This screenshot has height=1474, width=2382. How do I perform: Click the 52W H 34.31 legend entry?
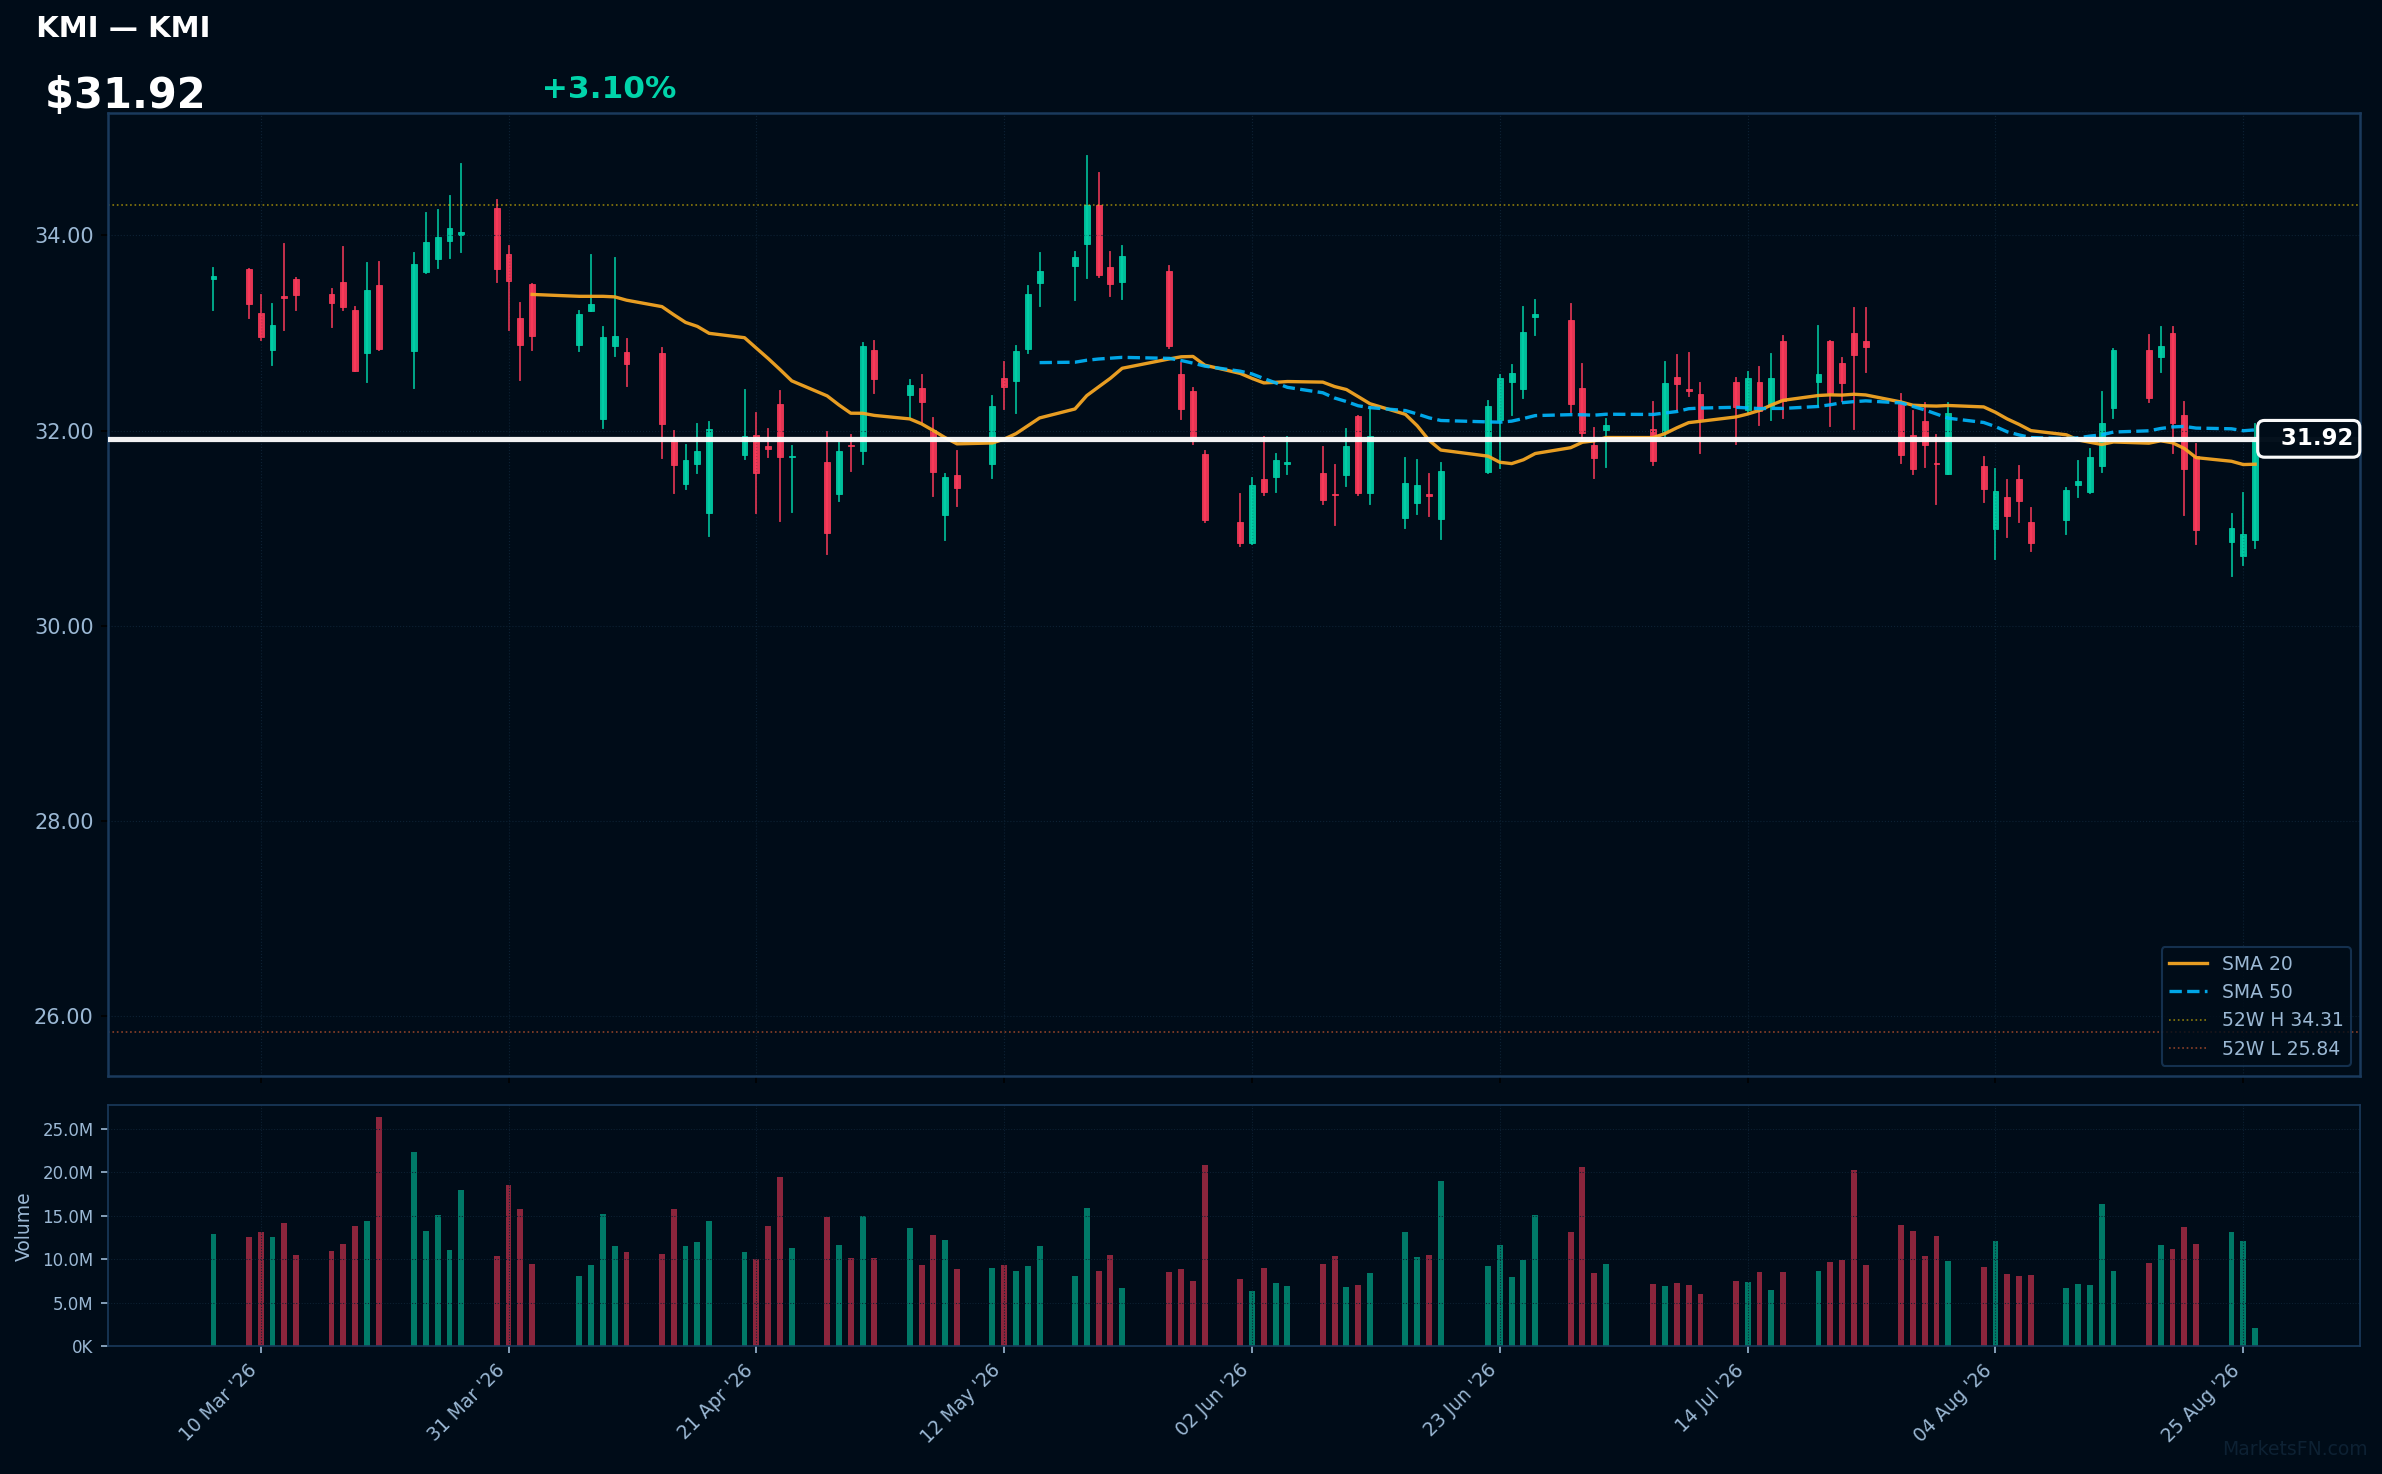(2256, 1019)
